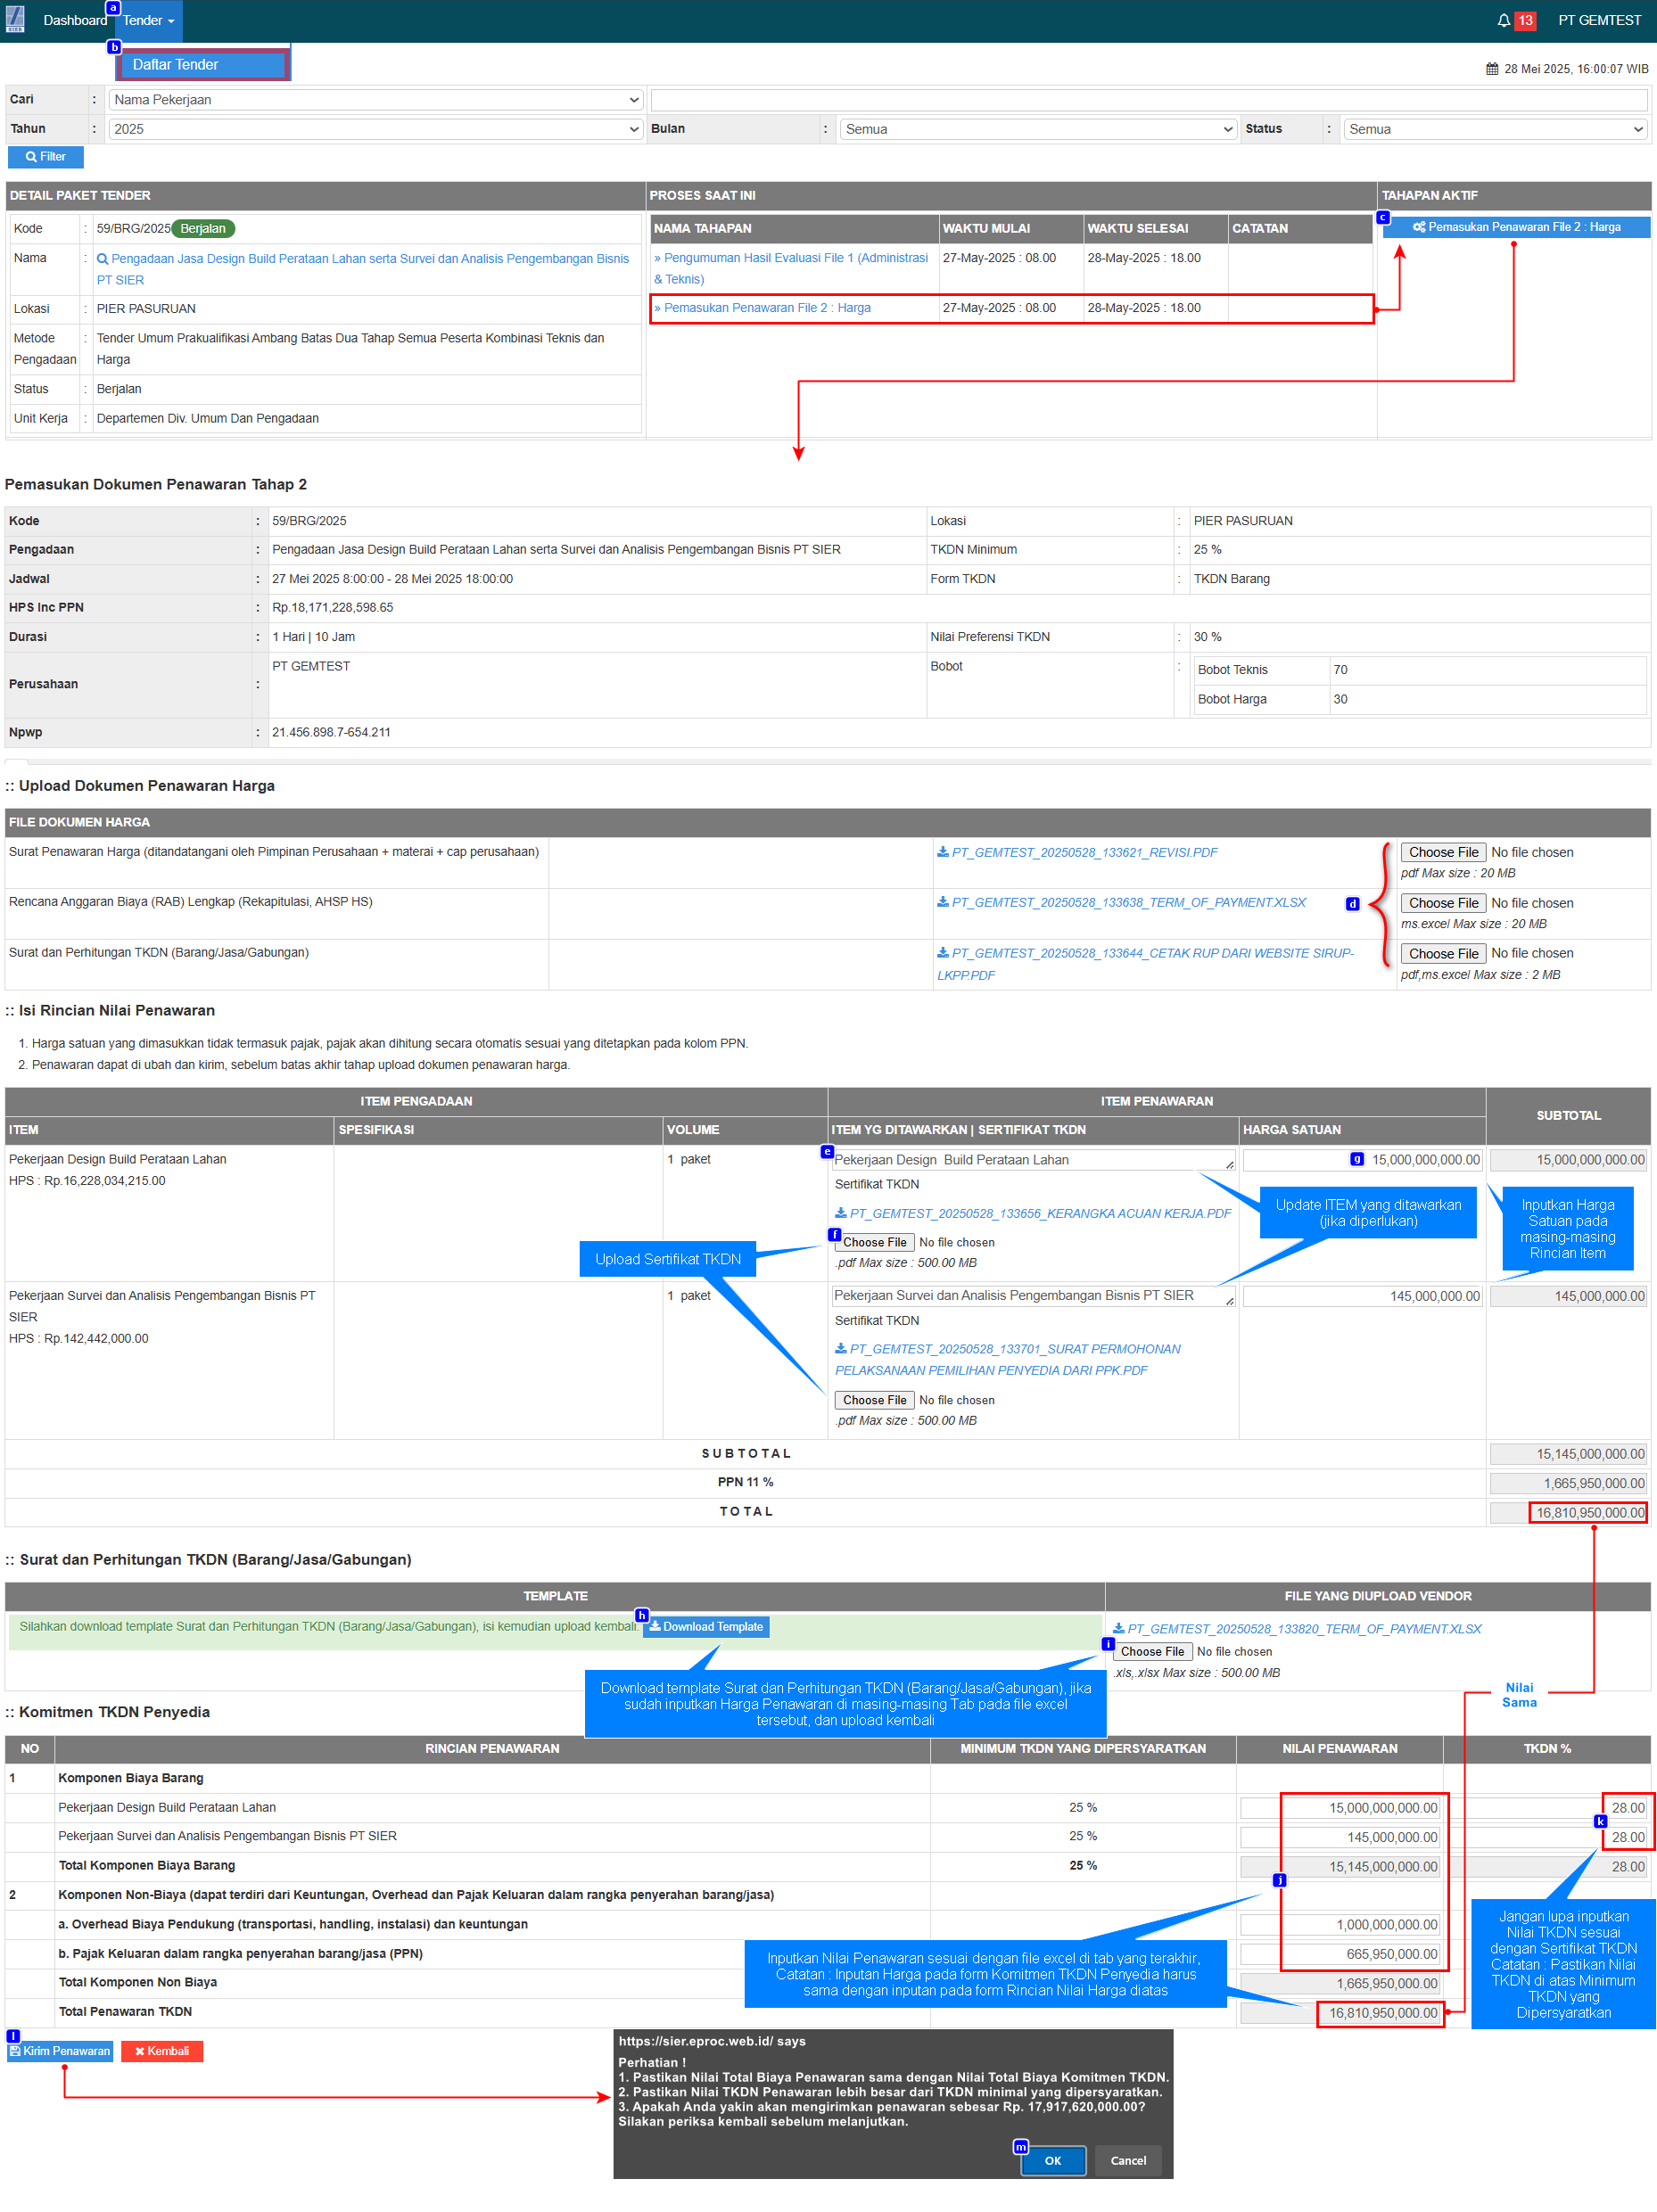Screen dimensions: 1657x2212
Task: Click the app logo in the navbar
Action: (x=15, y=19)
